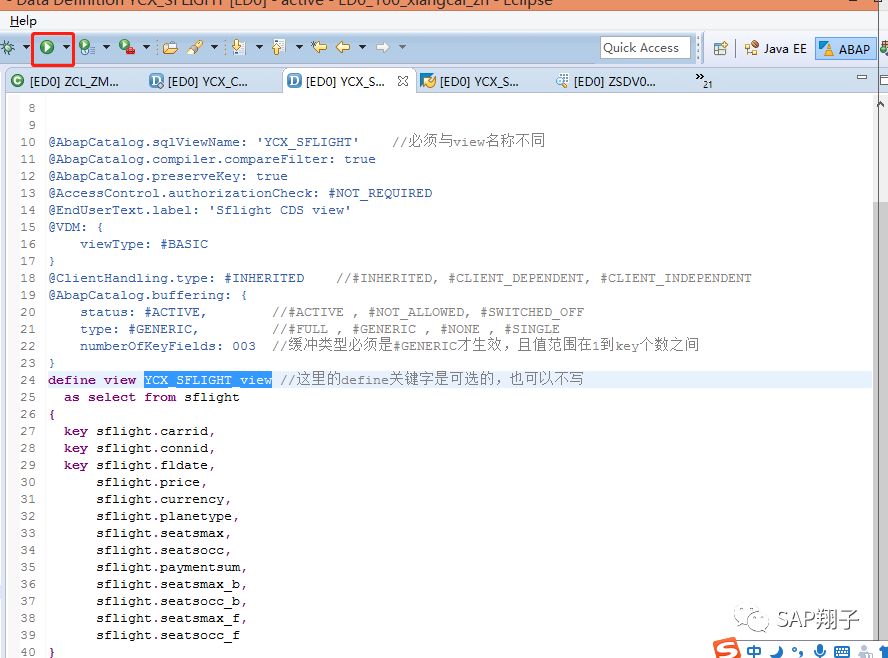Click the Last Edit Location icon
The image size is (888, 658).
click(x=319, y=47)
